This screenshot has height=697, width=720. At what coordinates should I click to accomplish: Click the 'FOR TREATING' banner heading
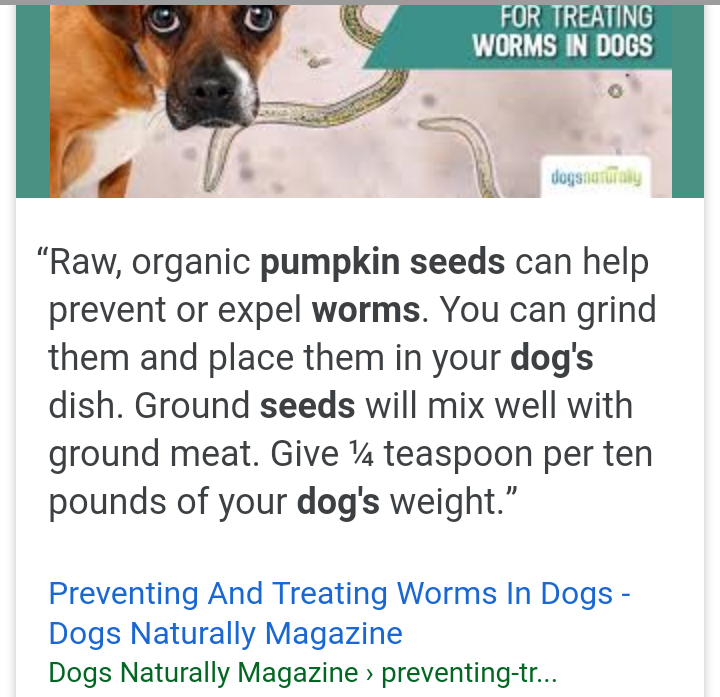pos(576,17)
